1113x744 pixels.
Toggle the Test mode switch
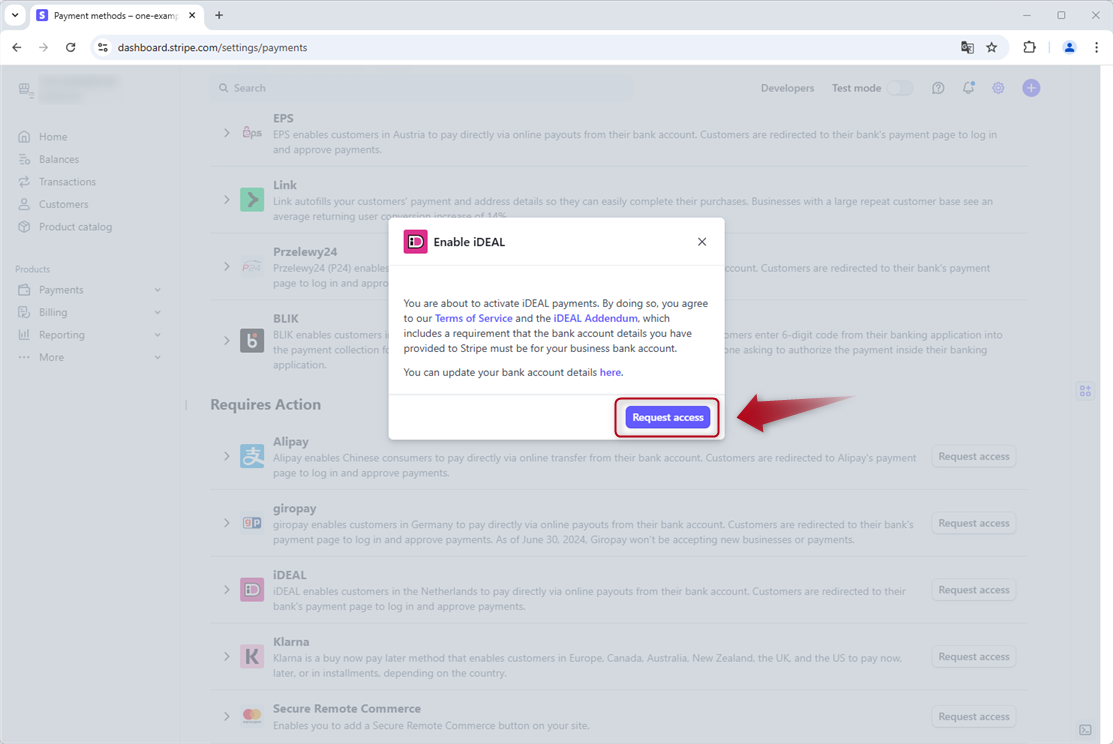[x=900, y=88]
